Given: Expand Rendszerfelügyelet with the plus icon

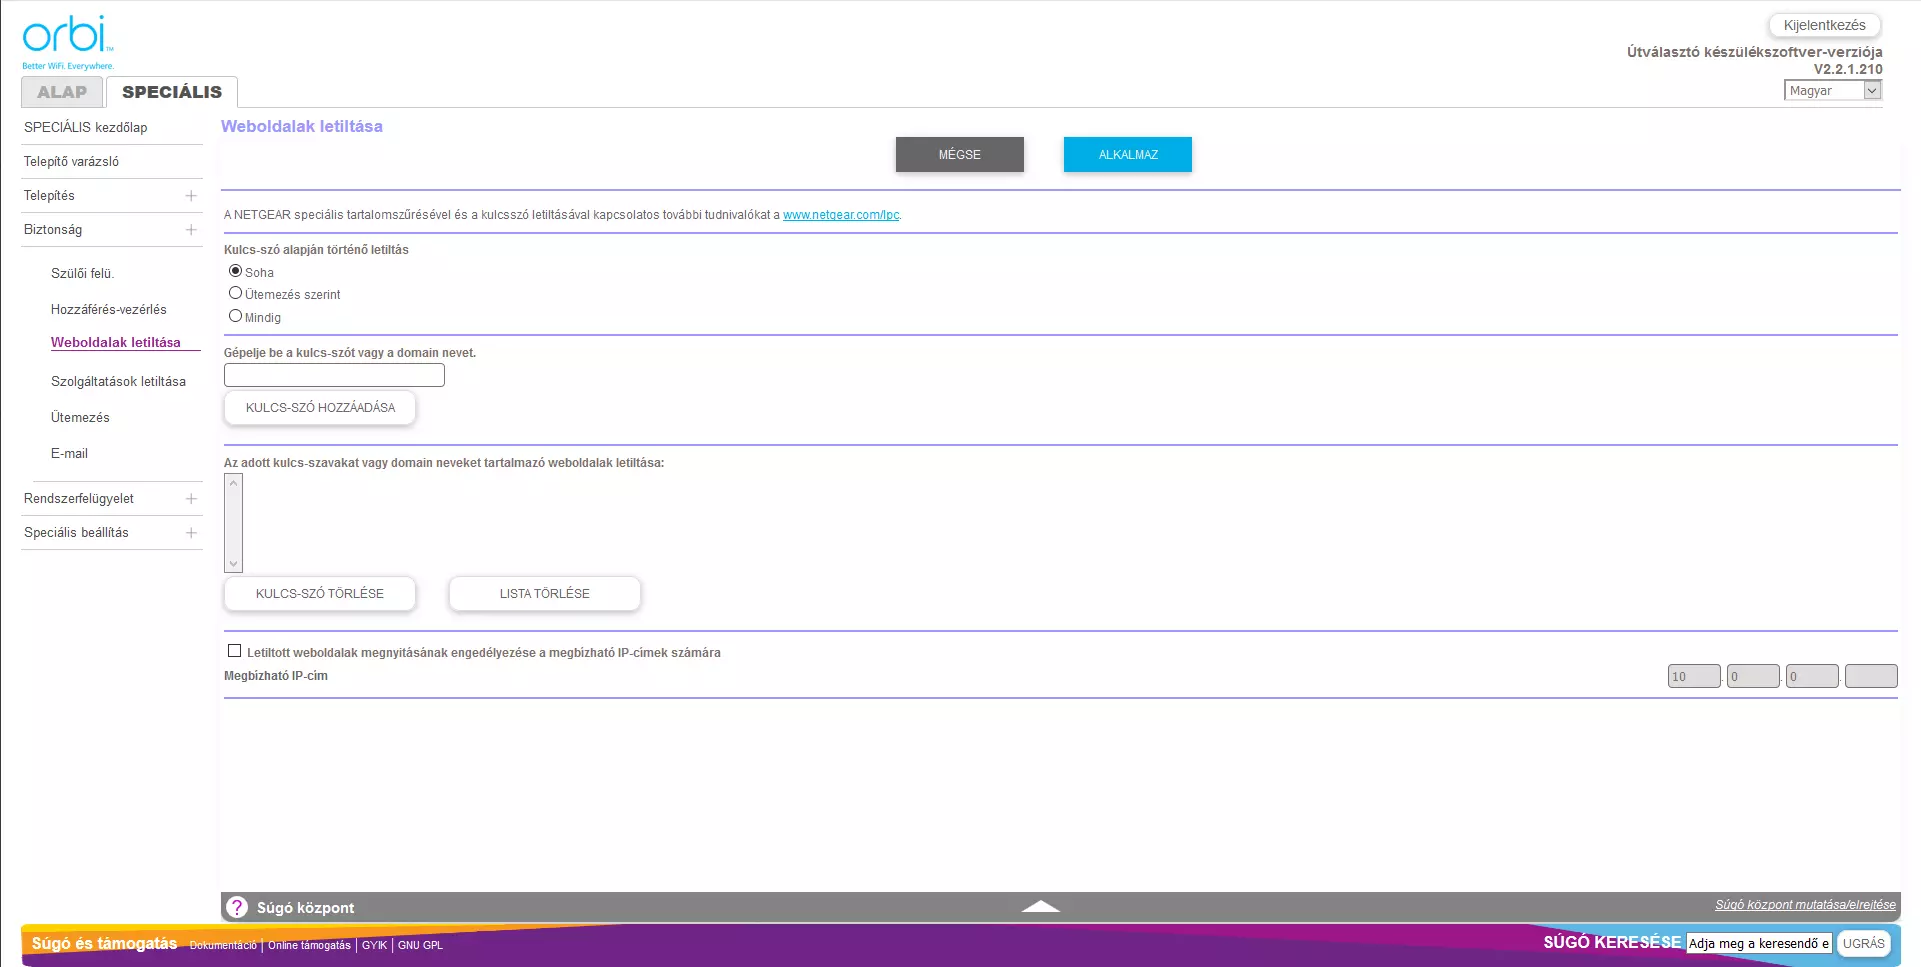Looking at the screenshot, I should point(191,499).
